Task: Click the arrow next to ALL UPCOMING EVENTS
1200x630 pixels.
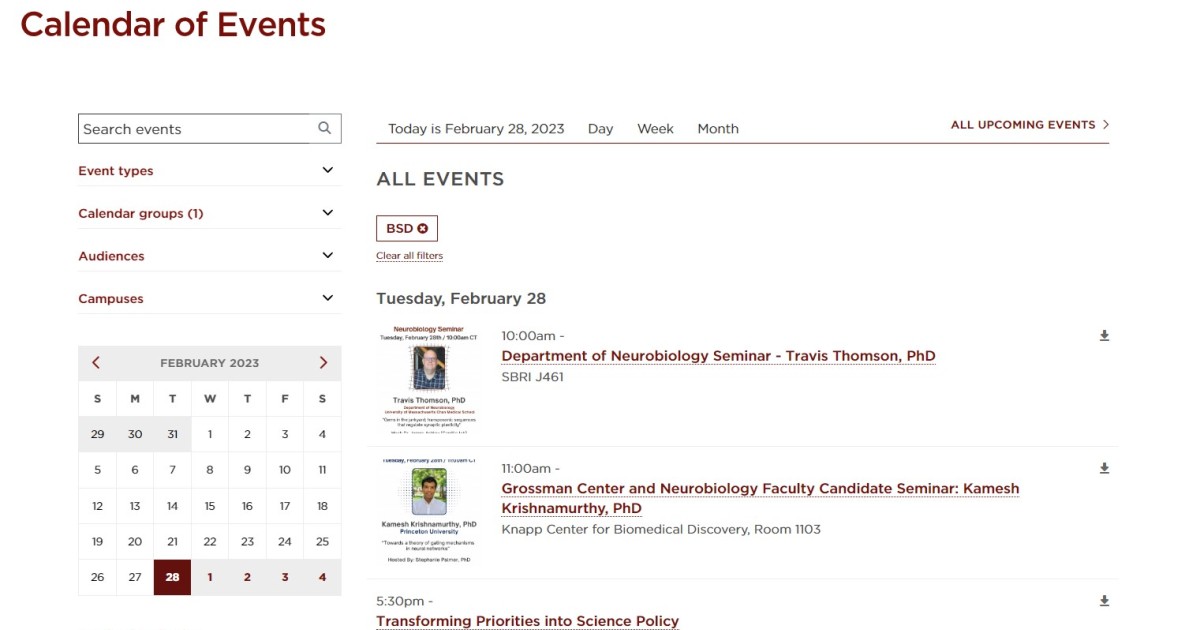Action: coord(1106,125)
